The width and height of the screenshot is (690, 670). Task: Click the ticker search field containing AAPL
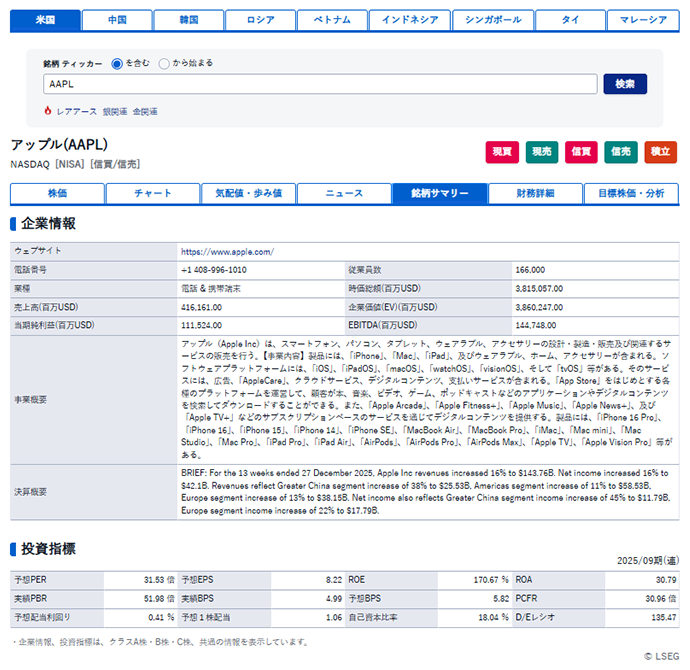click(x=320, y=84)
